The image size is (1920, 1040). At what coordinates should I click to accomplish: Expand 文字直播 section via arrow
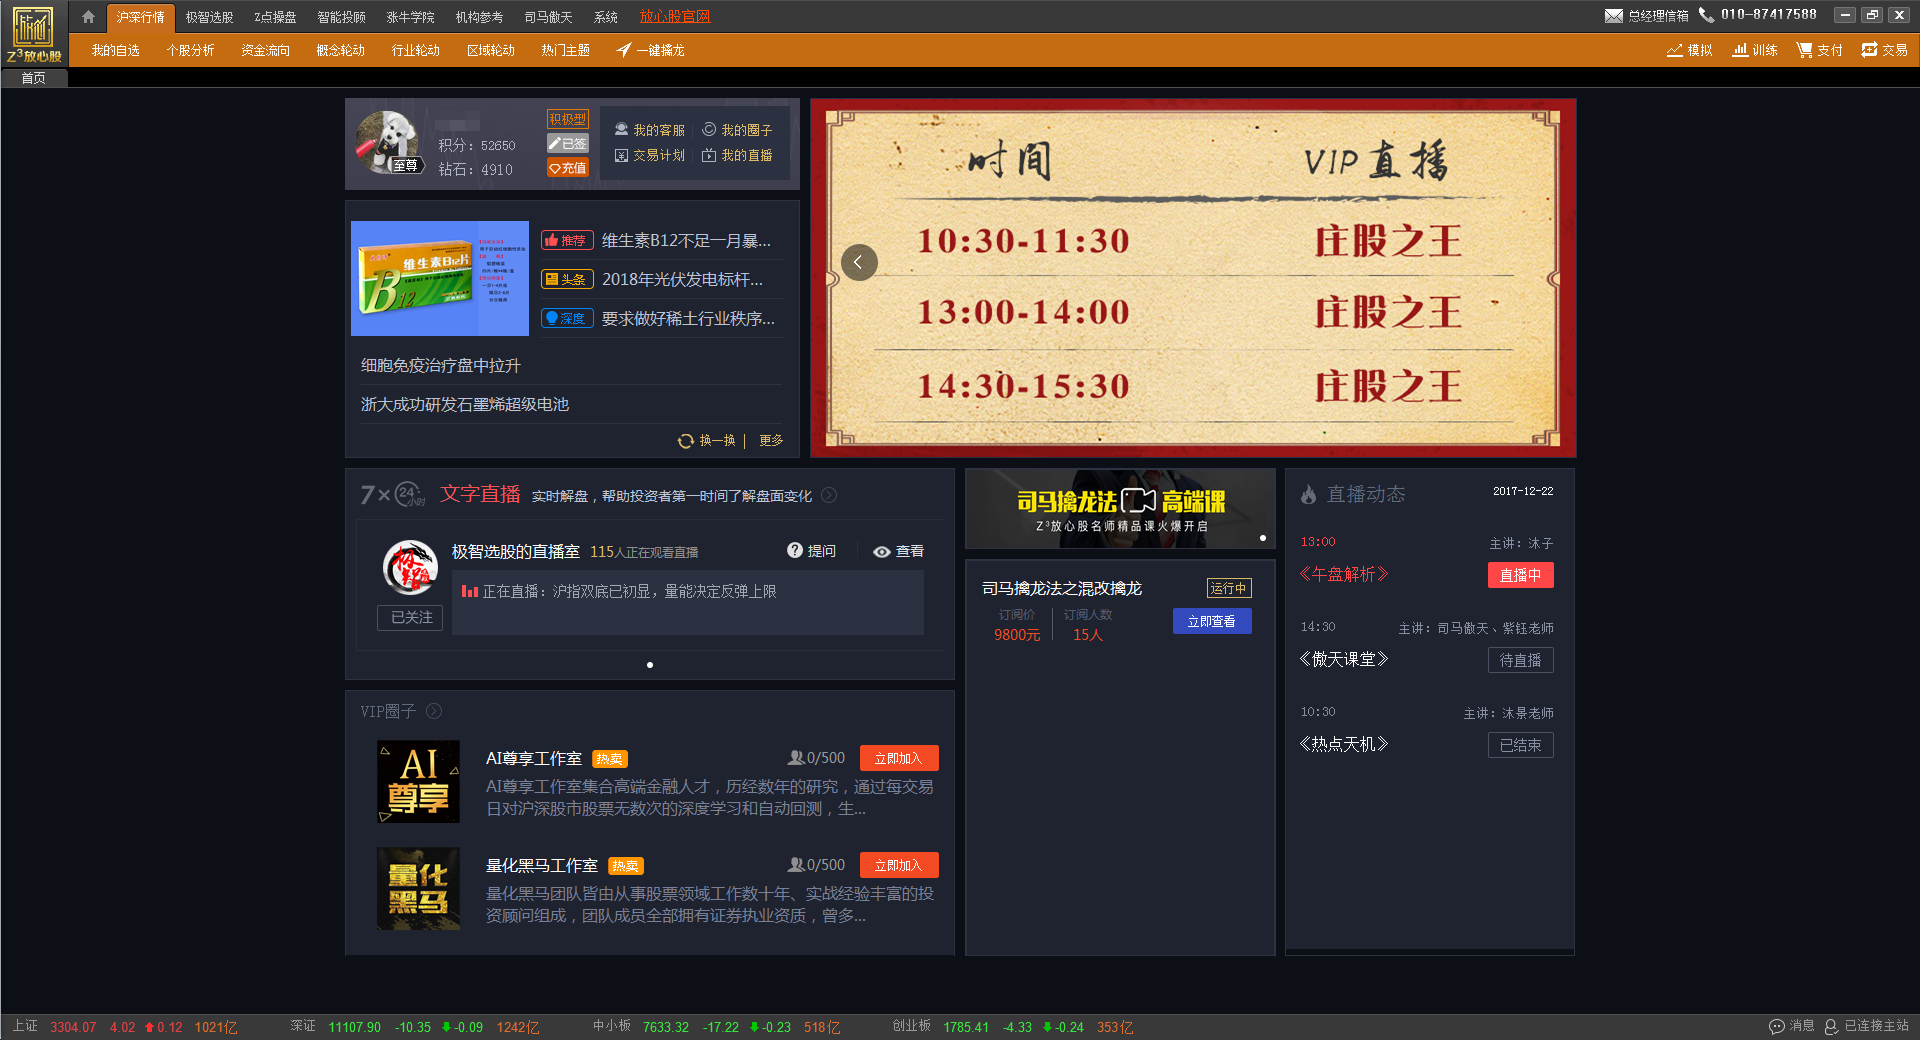[x=829, y=495]
